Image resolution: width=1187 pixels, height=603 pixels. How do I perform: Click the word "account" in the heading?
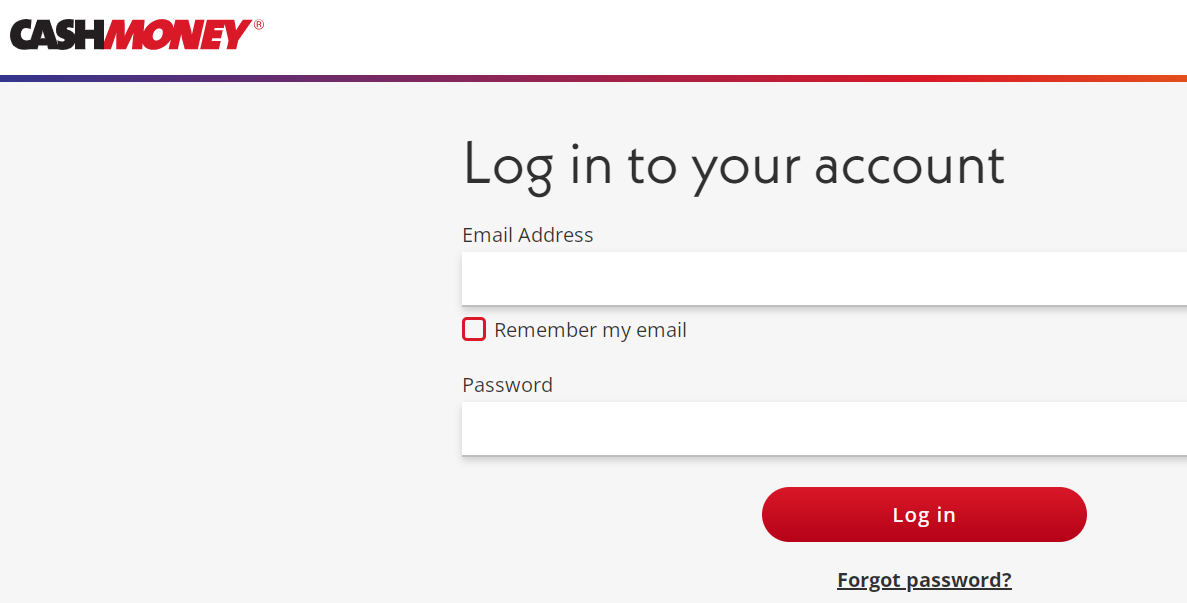coord(909,165)
